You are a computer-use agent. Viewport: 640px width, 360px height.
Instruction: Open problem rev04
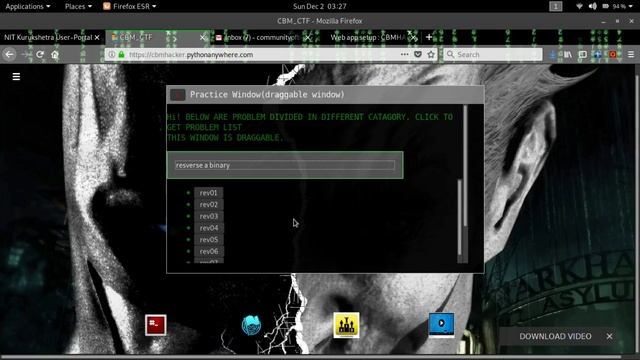209,228
